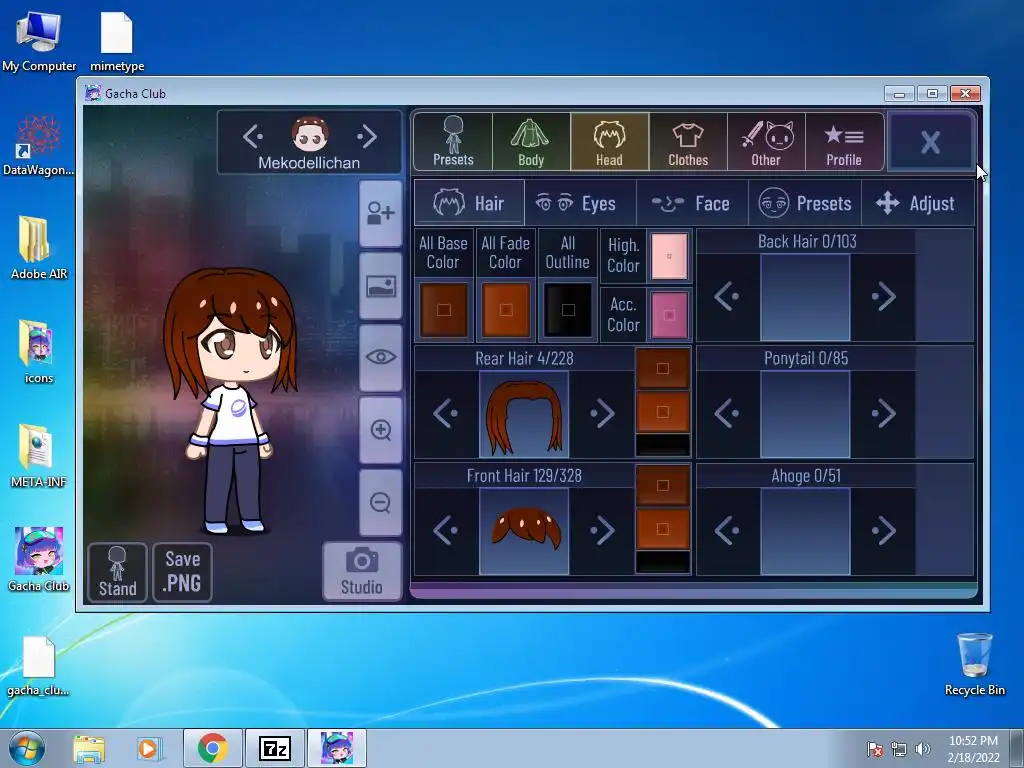The height and width of the screenshot is (768, 1024).
Task: Change the Acc. Color swatch
Action: point(669,315)
